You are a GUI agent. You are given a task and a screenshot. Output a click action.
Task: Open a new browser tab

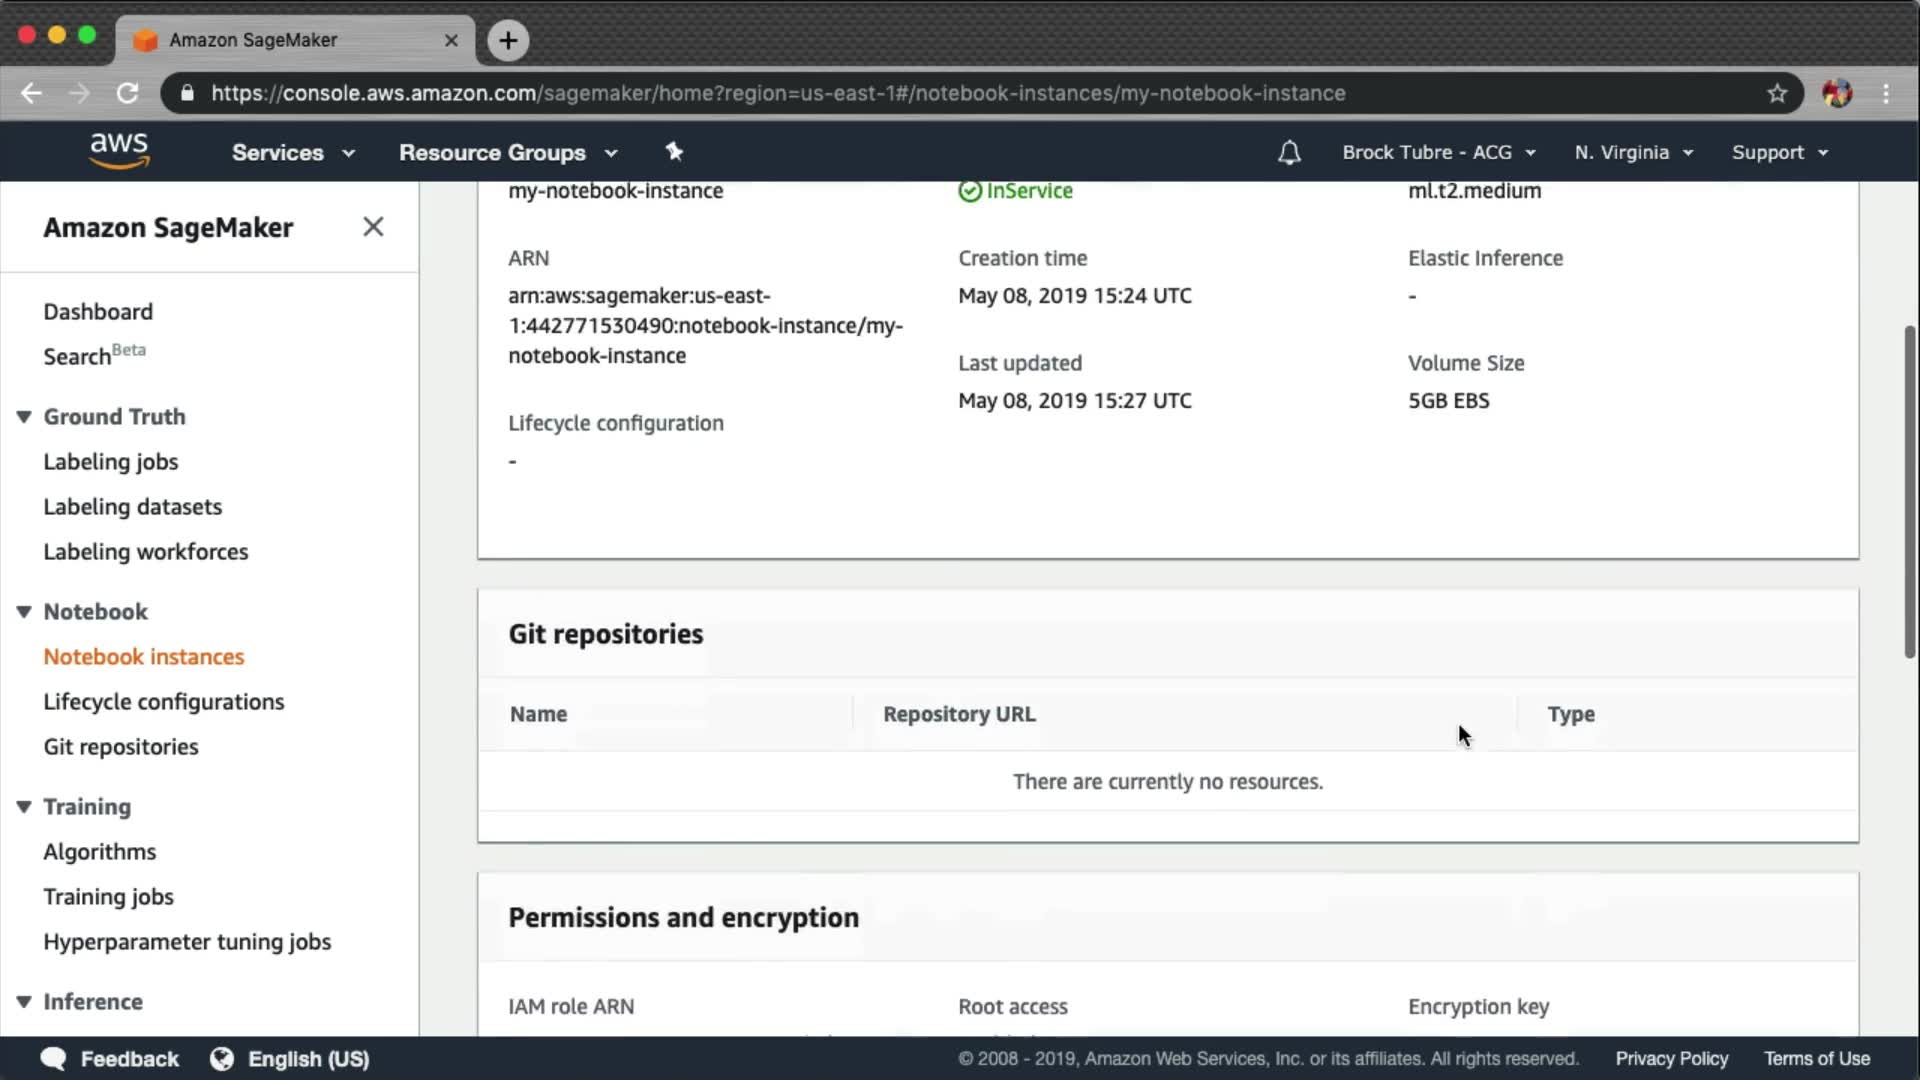pos(508,40)
